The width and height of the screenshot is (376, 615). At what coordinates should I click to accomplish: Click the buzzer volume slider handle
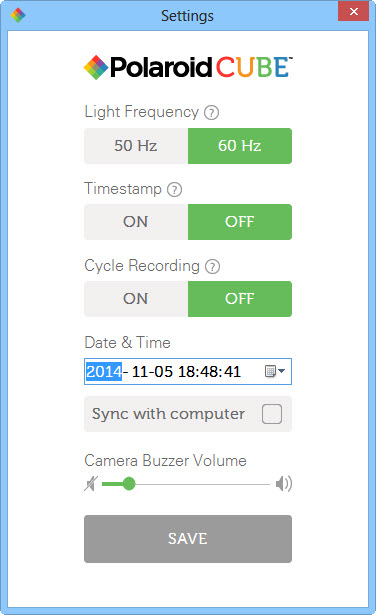tap(129, 484)
